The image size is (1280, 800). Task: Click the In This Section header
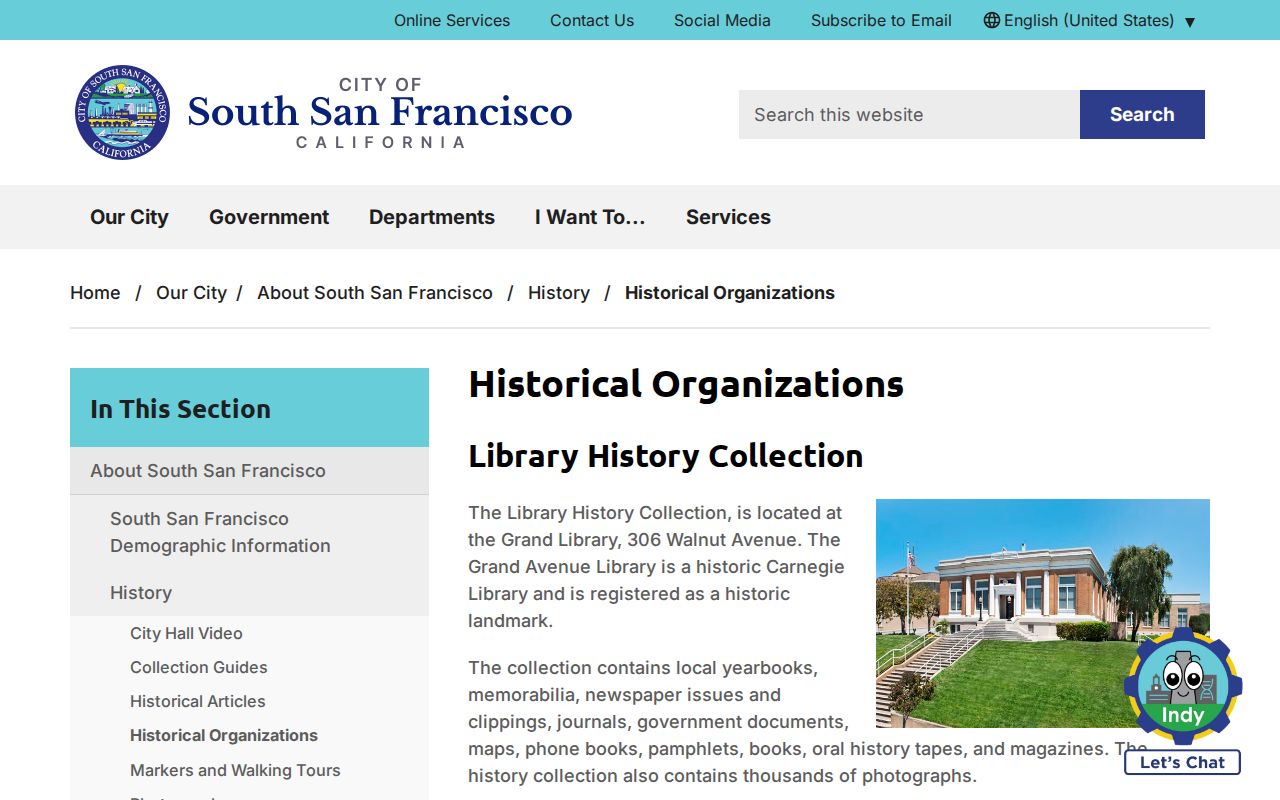click(249, 408)
